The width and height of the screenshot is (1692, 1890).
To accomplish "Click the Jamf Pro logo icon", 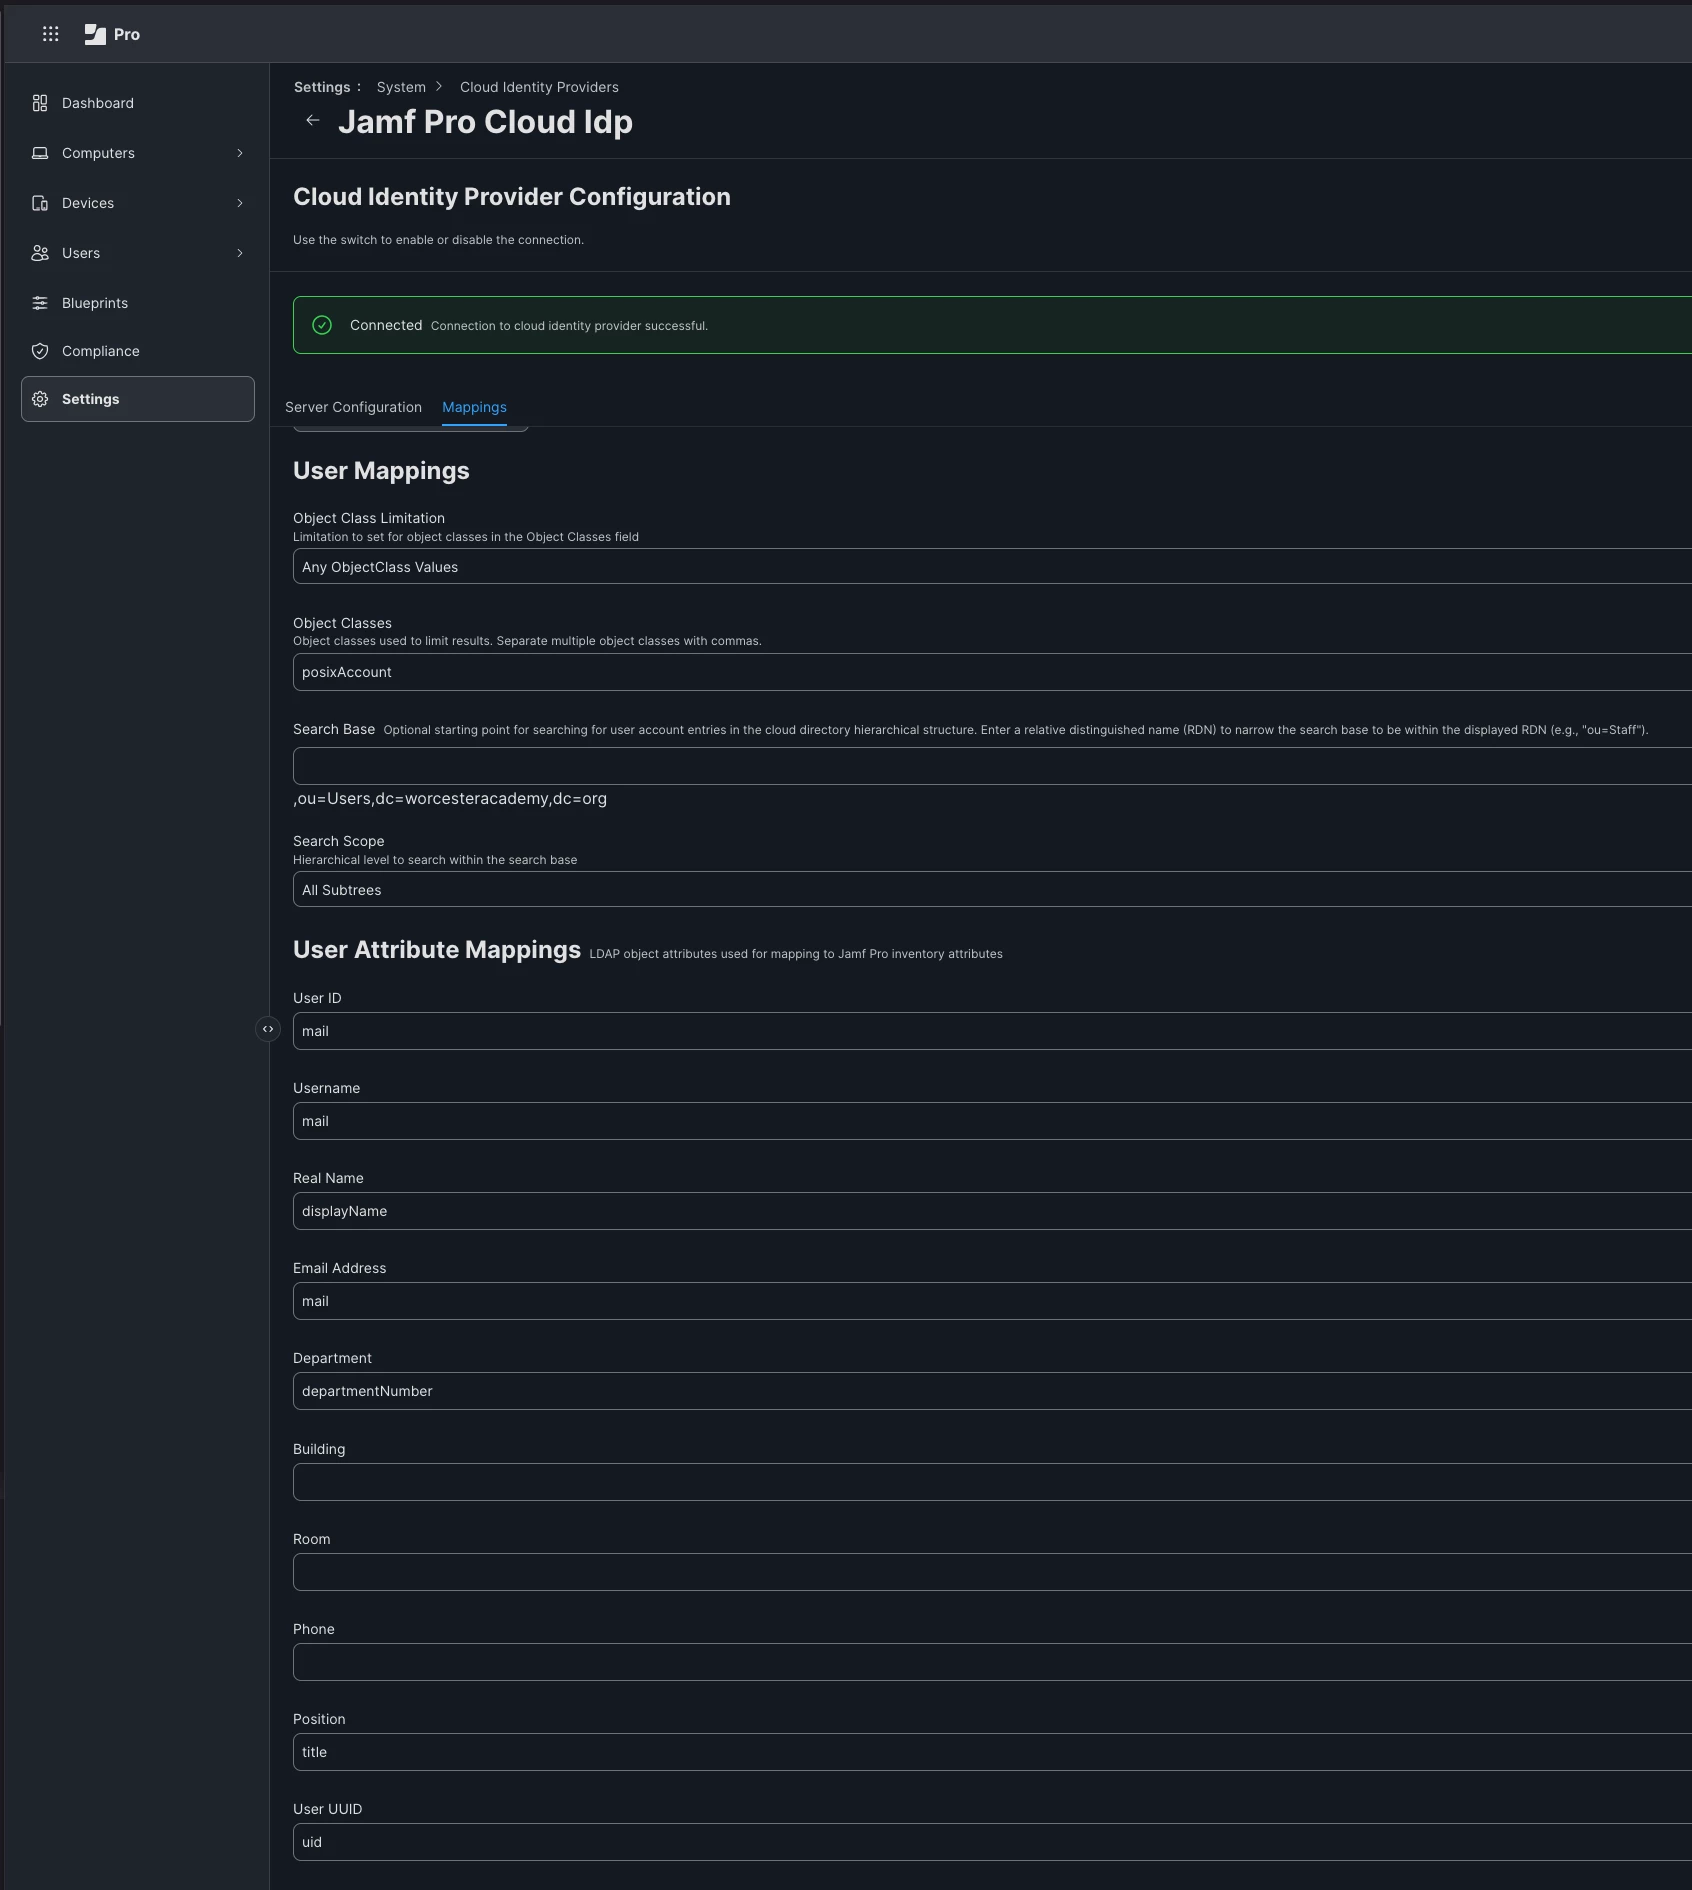I will pos(96,34).
